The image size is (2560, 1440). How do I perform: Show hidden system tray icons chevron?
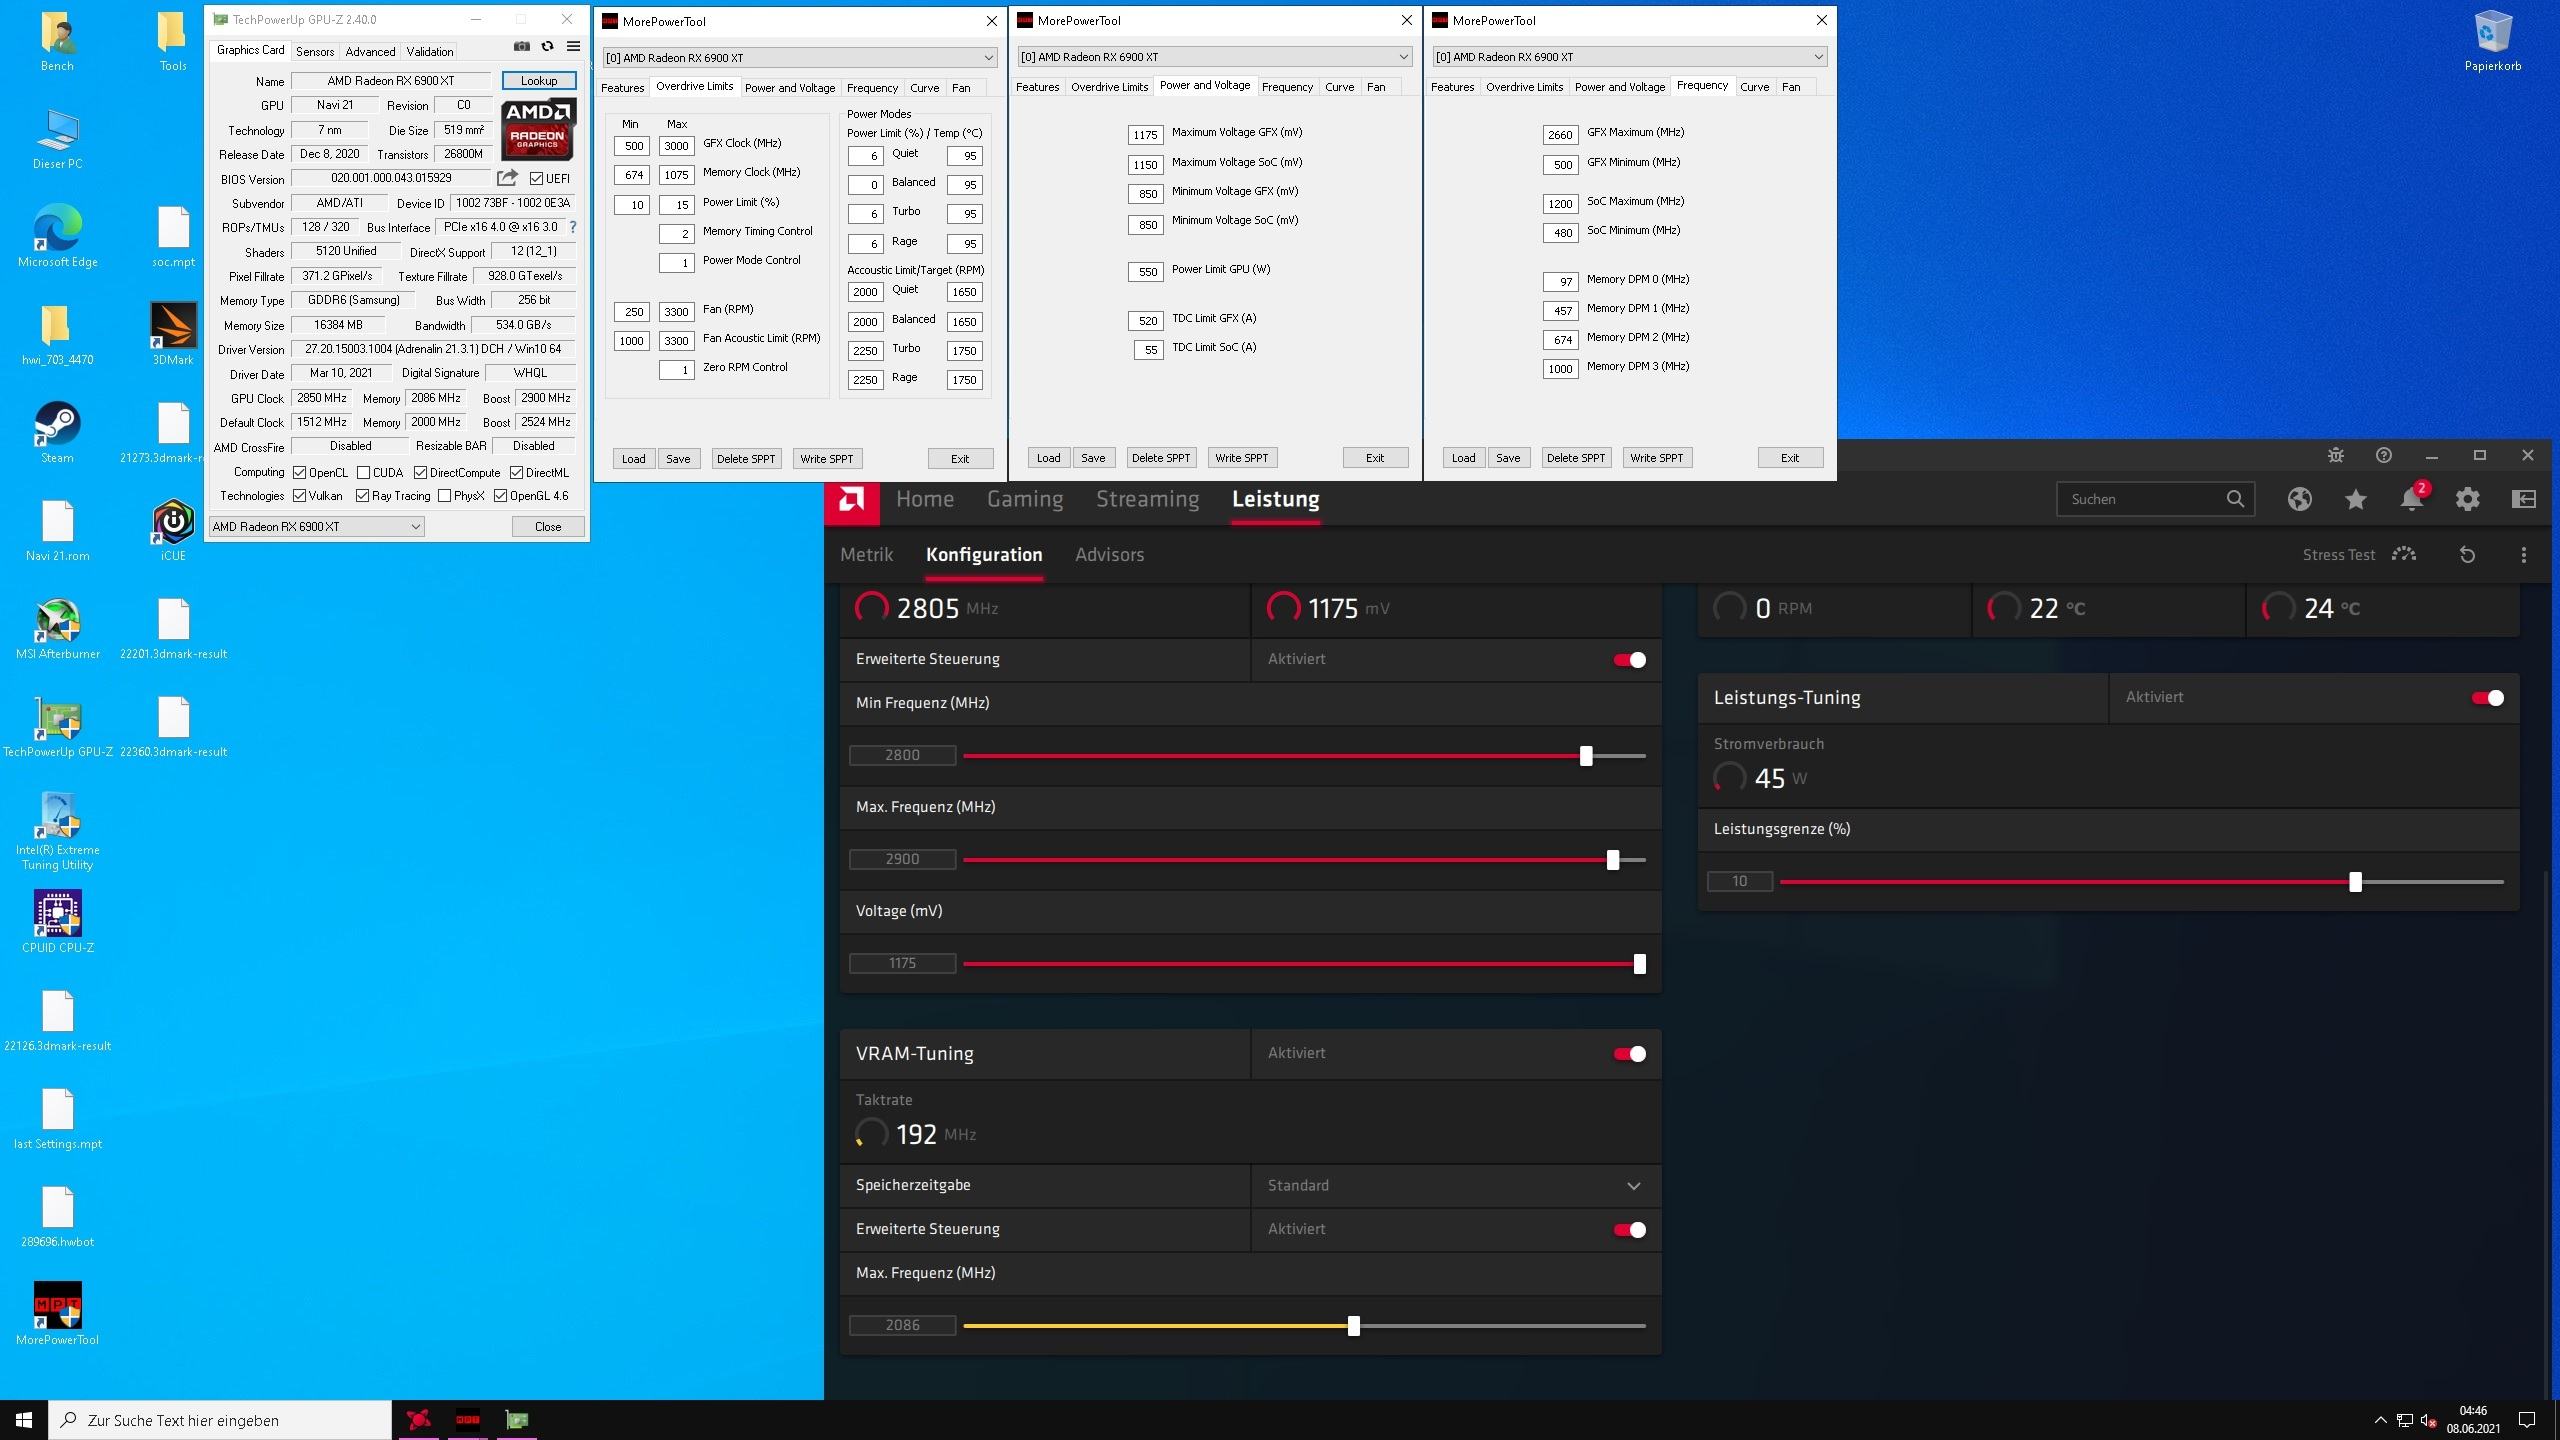tap(2380, 1420)
